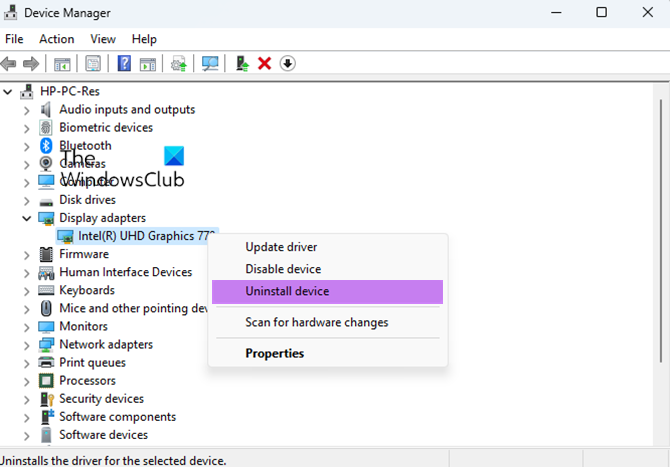
Task: Expand the Network adapters node
Action: coord(26,345)
